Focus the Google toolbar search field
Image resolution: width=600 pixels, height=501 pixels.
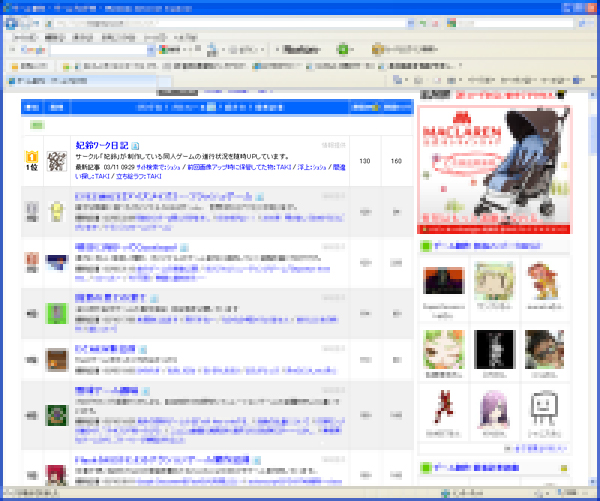(x=99, y=50)
